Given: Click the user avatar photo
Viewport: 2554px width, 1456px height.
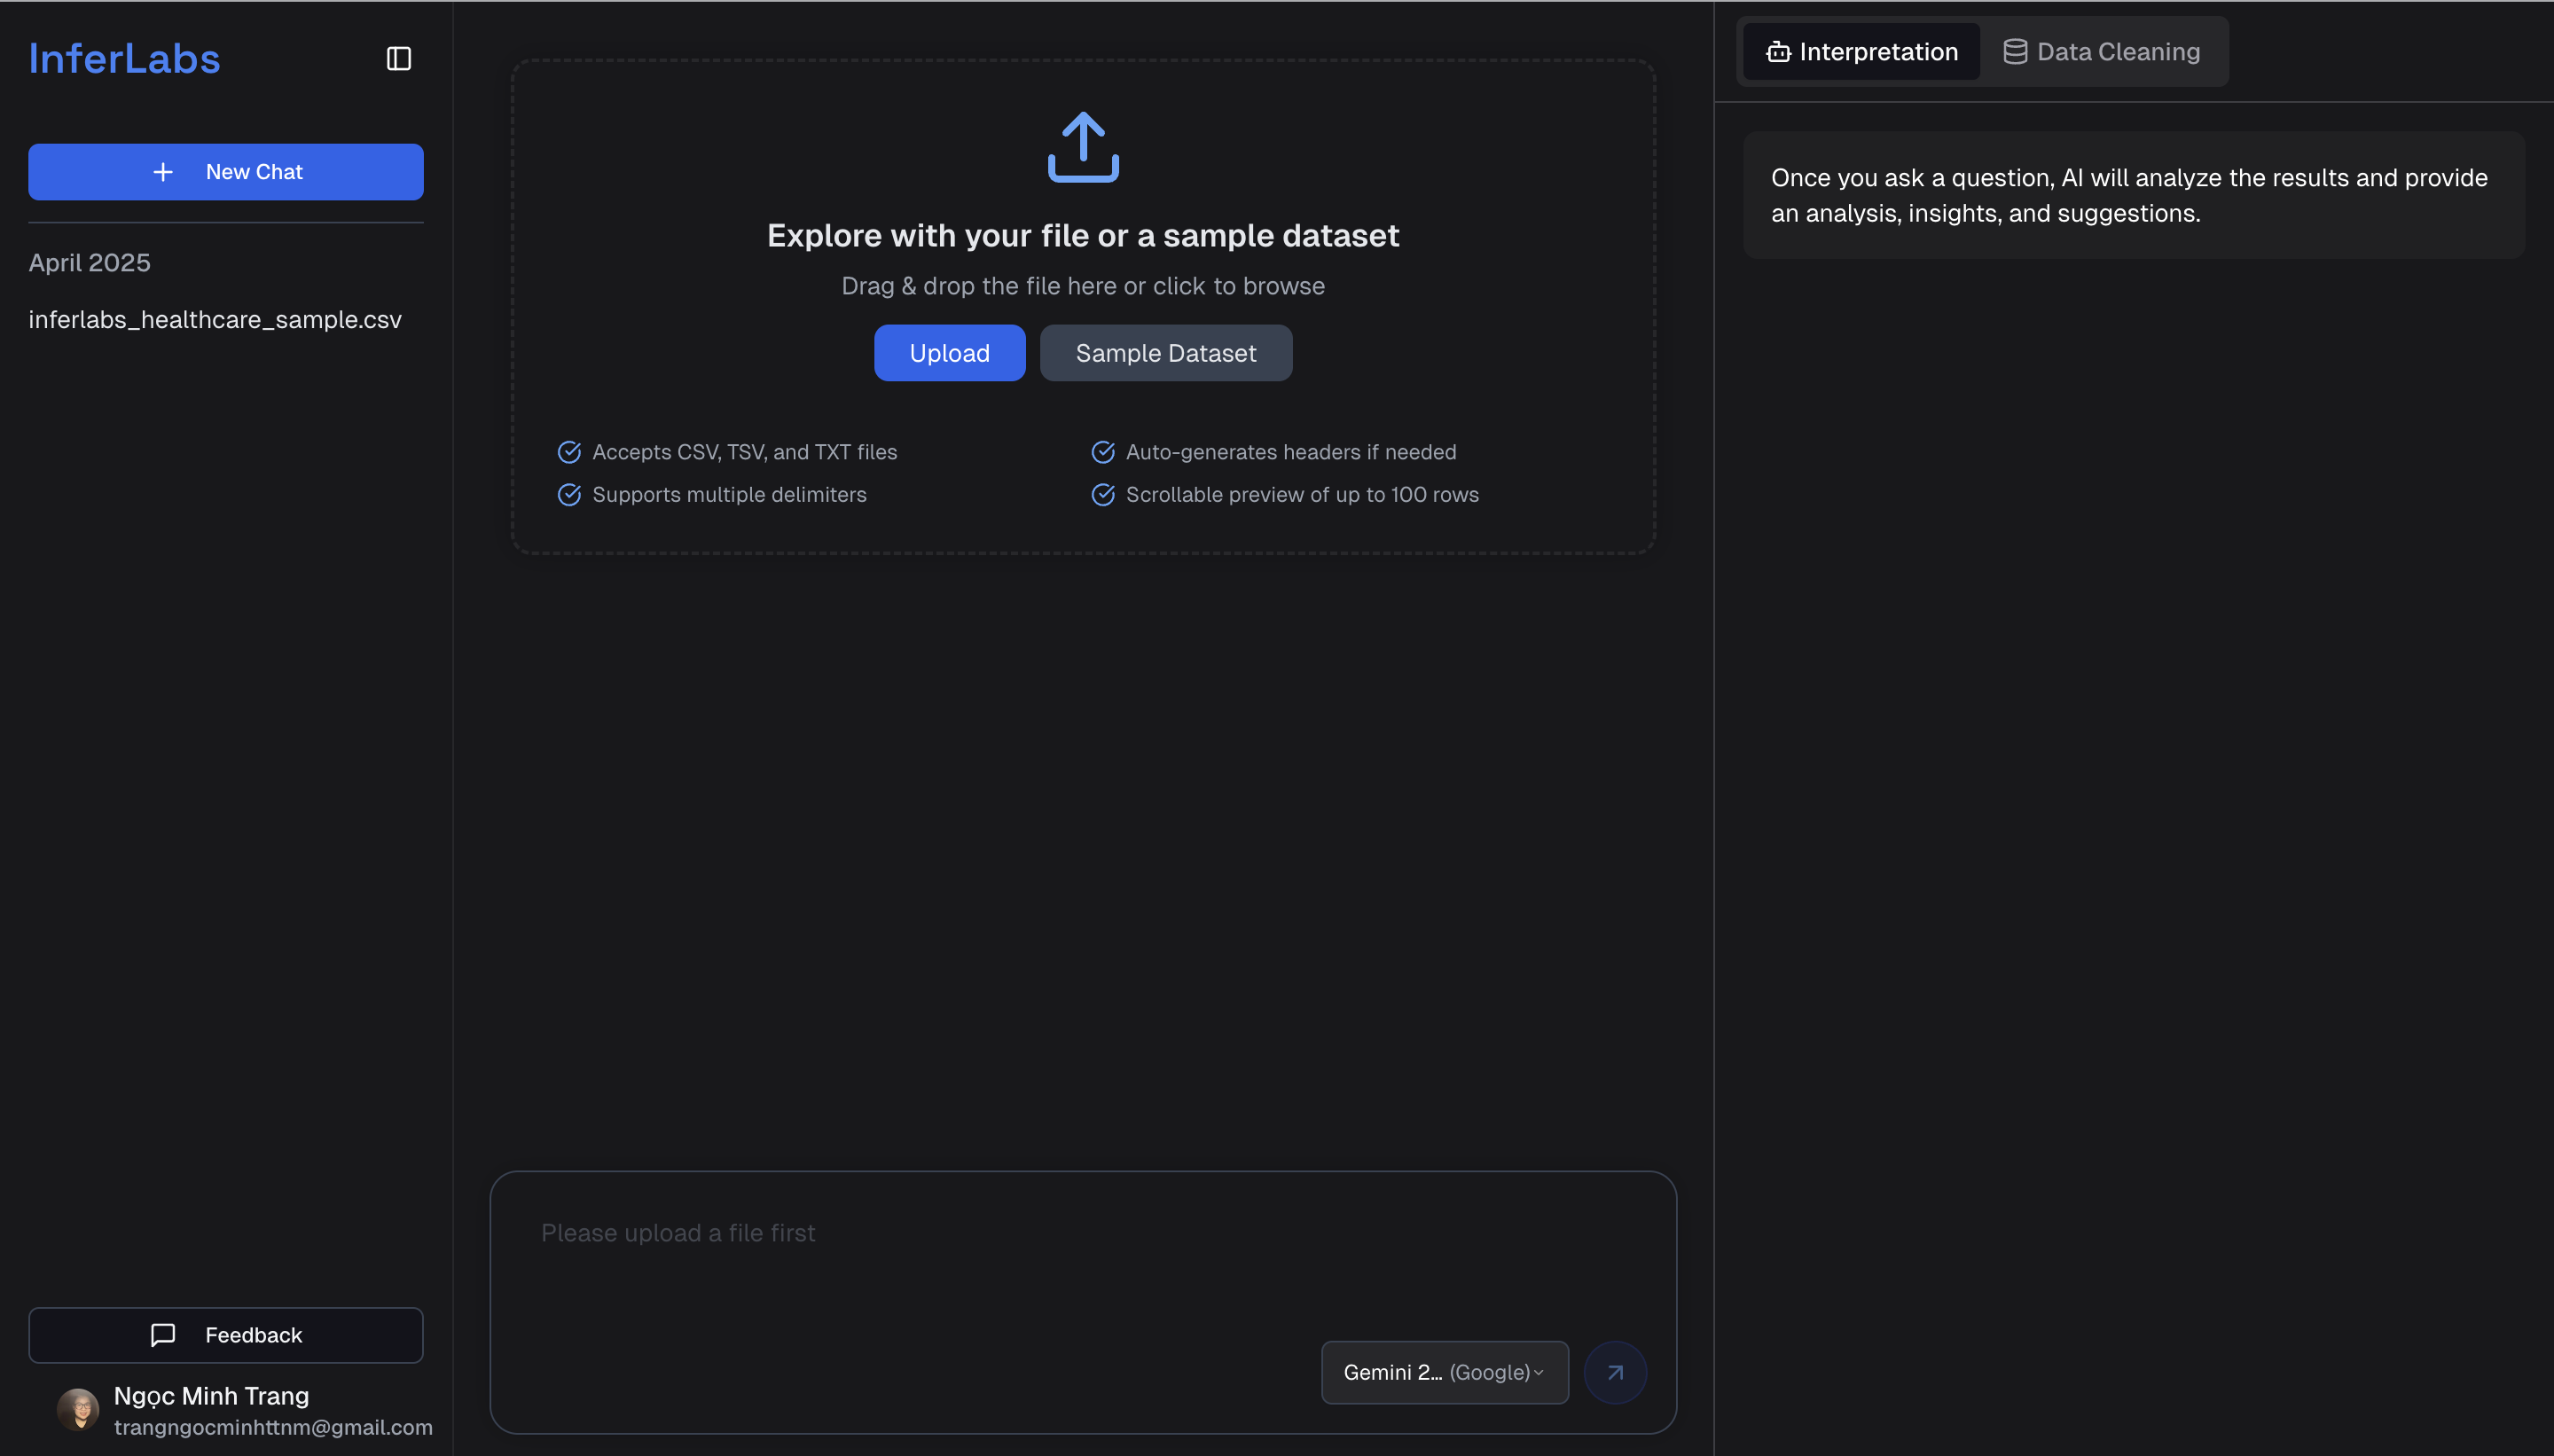Looking at the screenshot, I should [78, 1410].
